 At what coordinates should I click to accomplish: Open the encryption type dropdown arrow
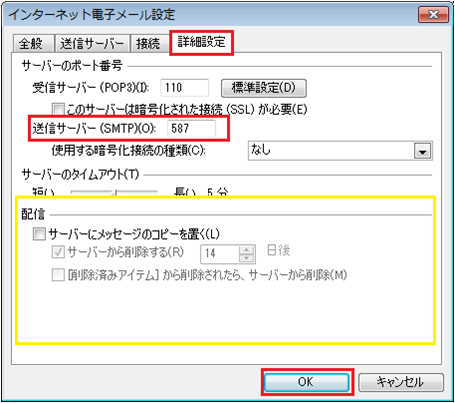(x=422, y=151)
